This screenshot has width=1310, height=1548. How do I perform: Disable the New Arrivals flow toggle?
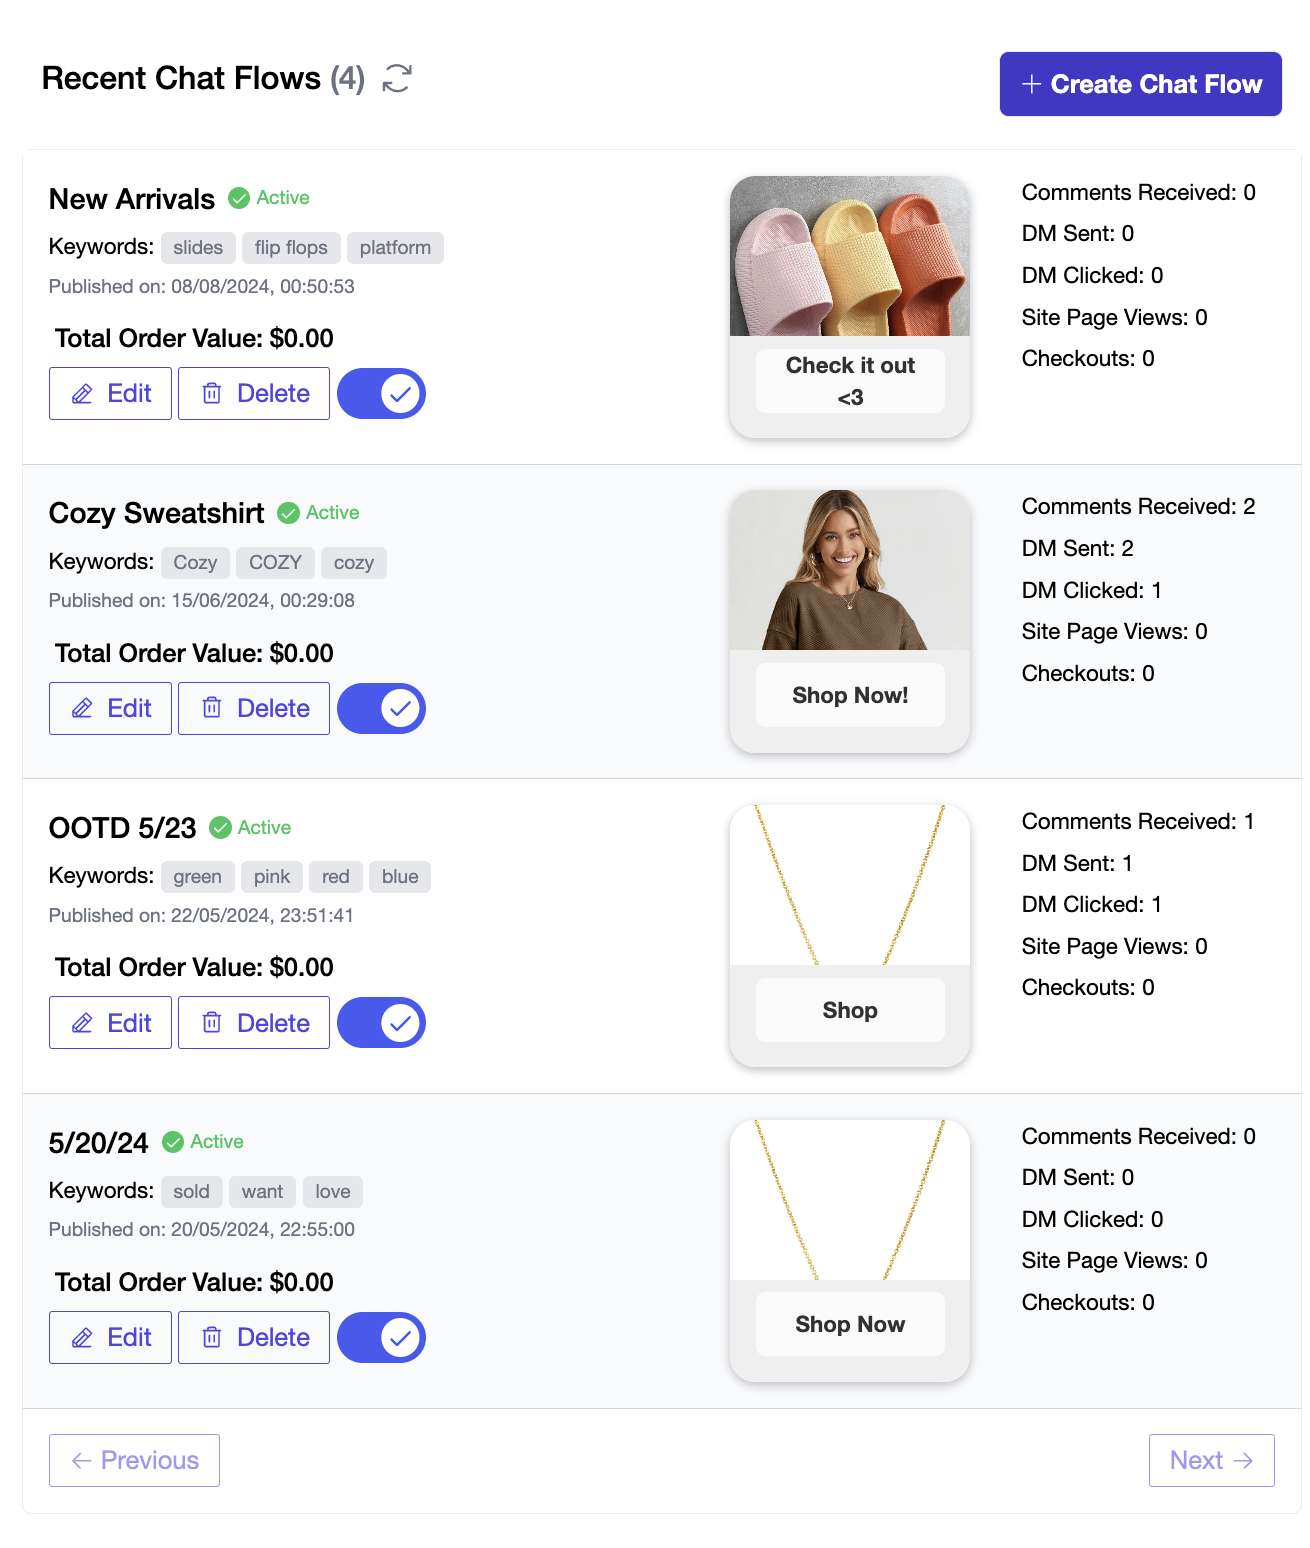tap(381, 394)
